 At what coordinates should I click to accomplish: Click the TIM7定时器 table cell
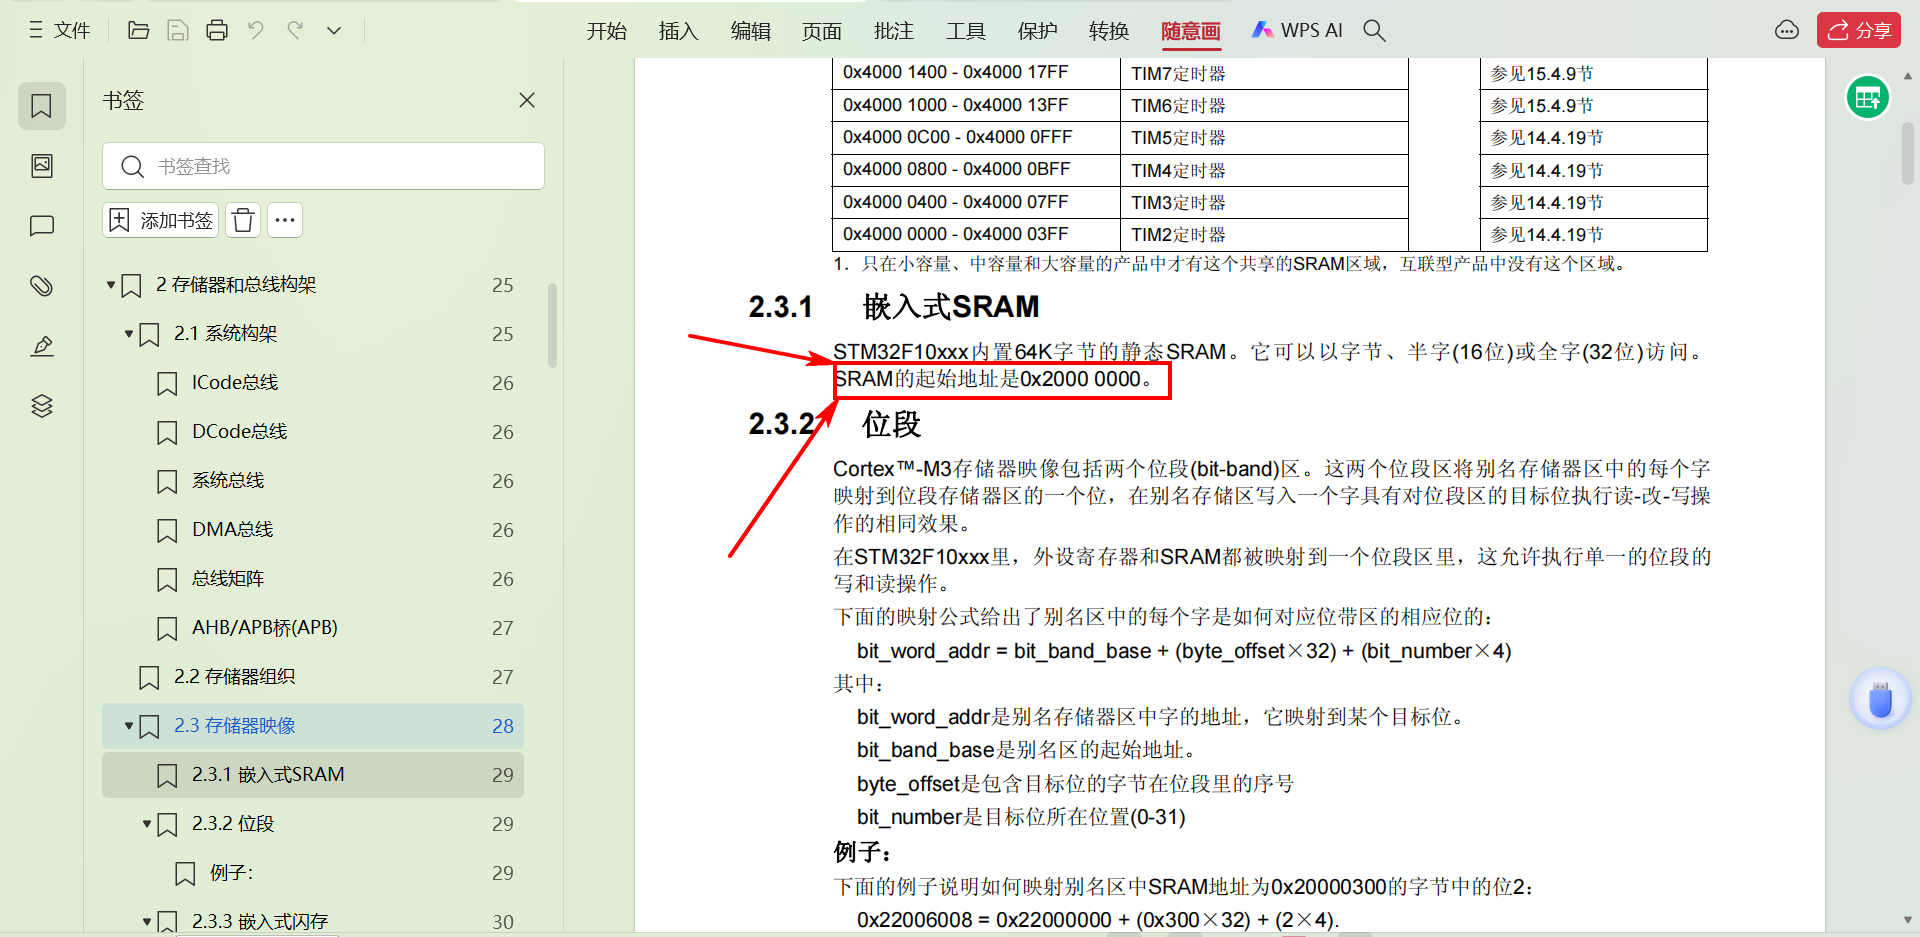(1264, 73)
